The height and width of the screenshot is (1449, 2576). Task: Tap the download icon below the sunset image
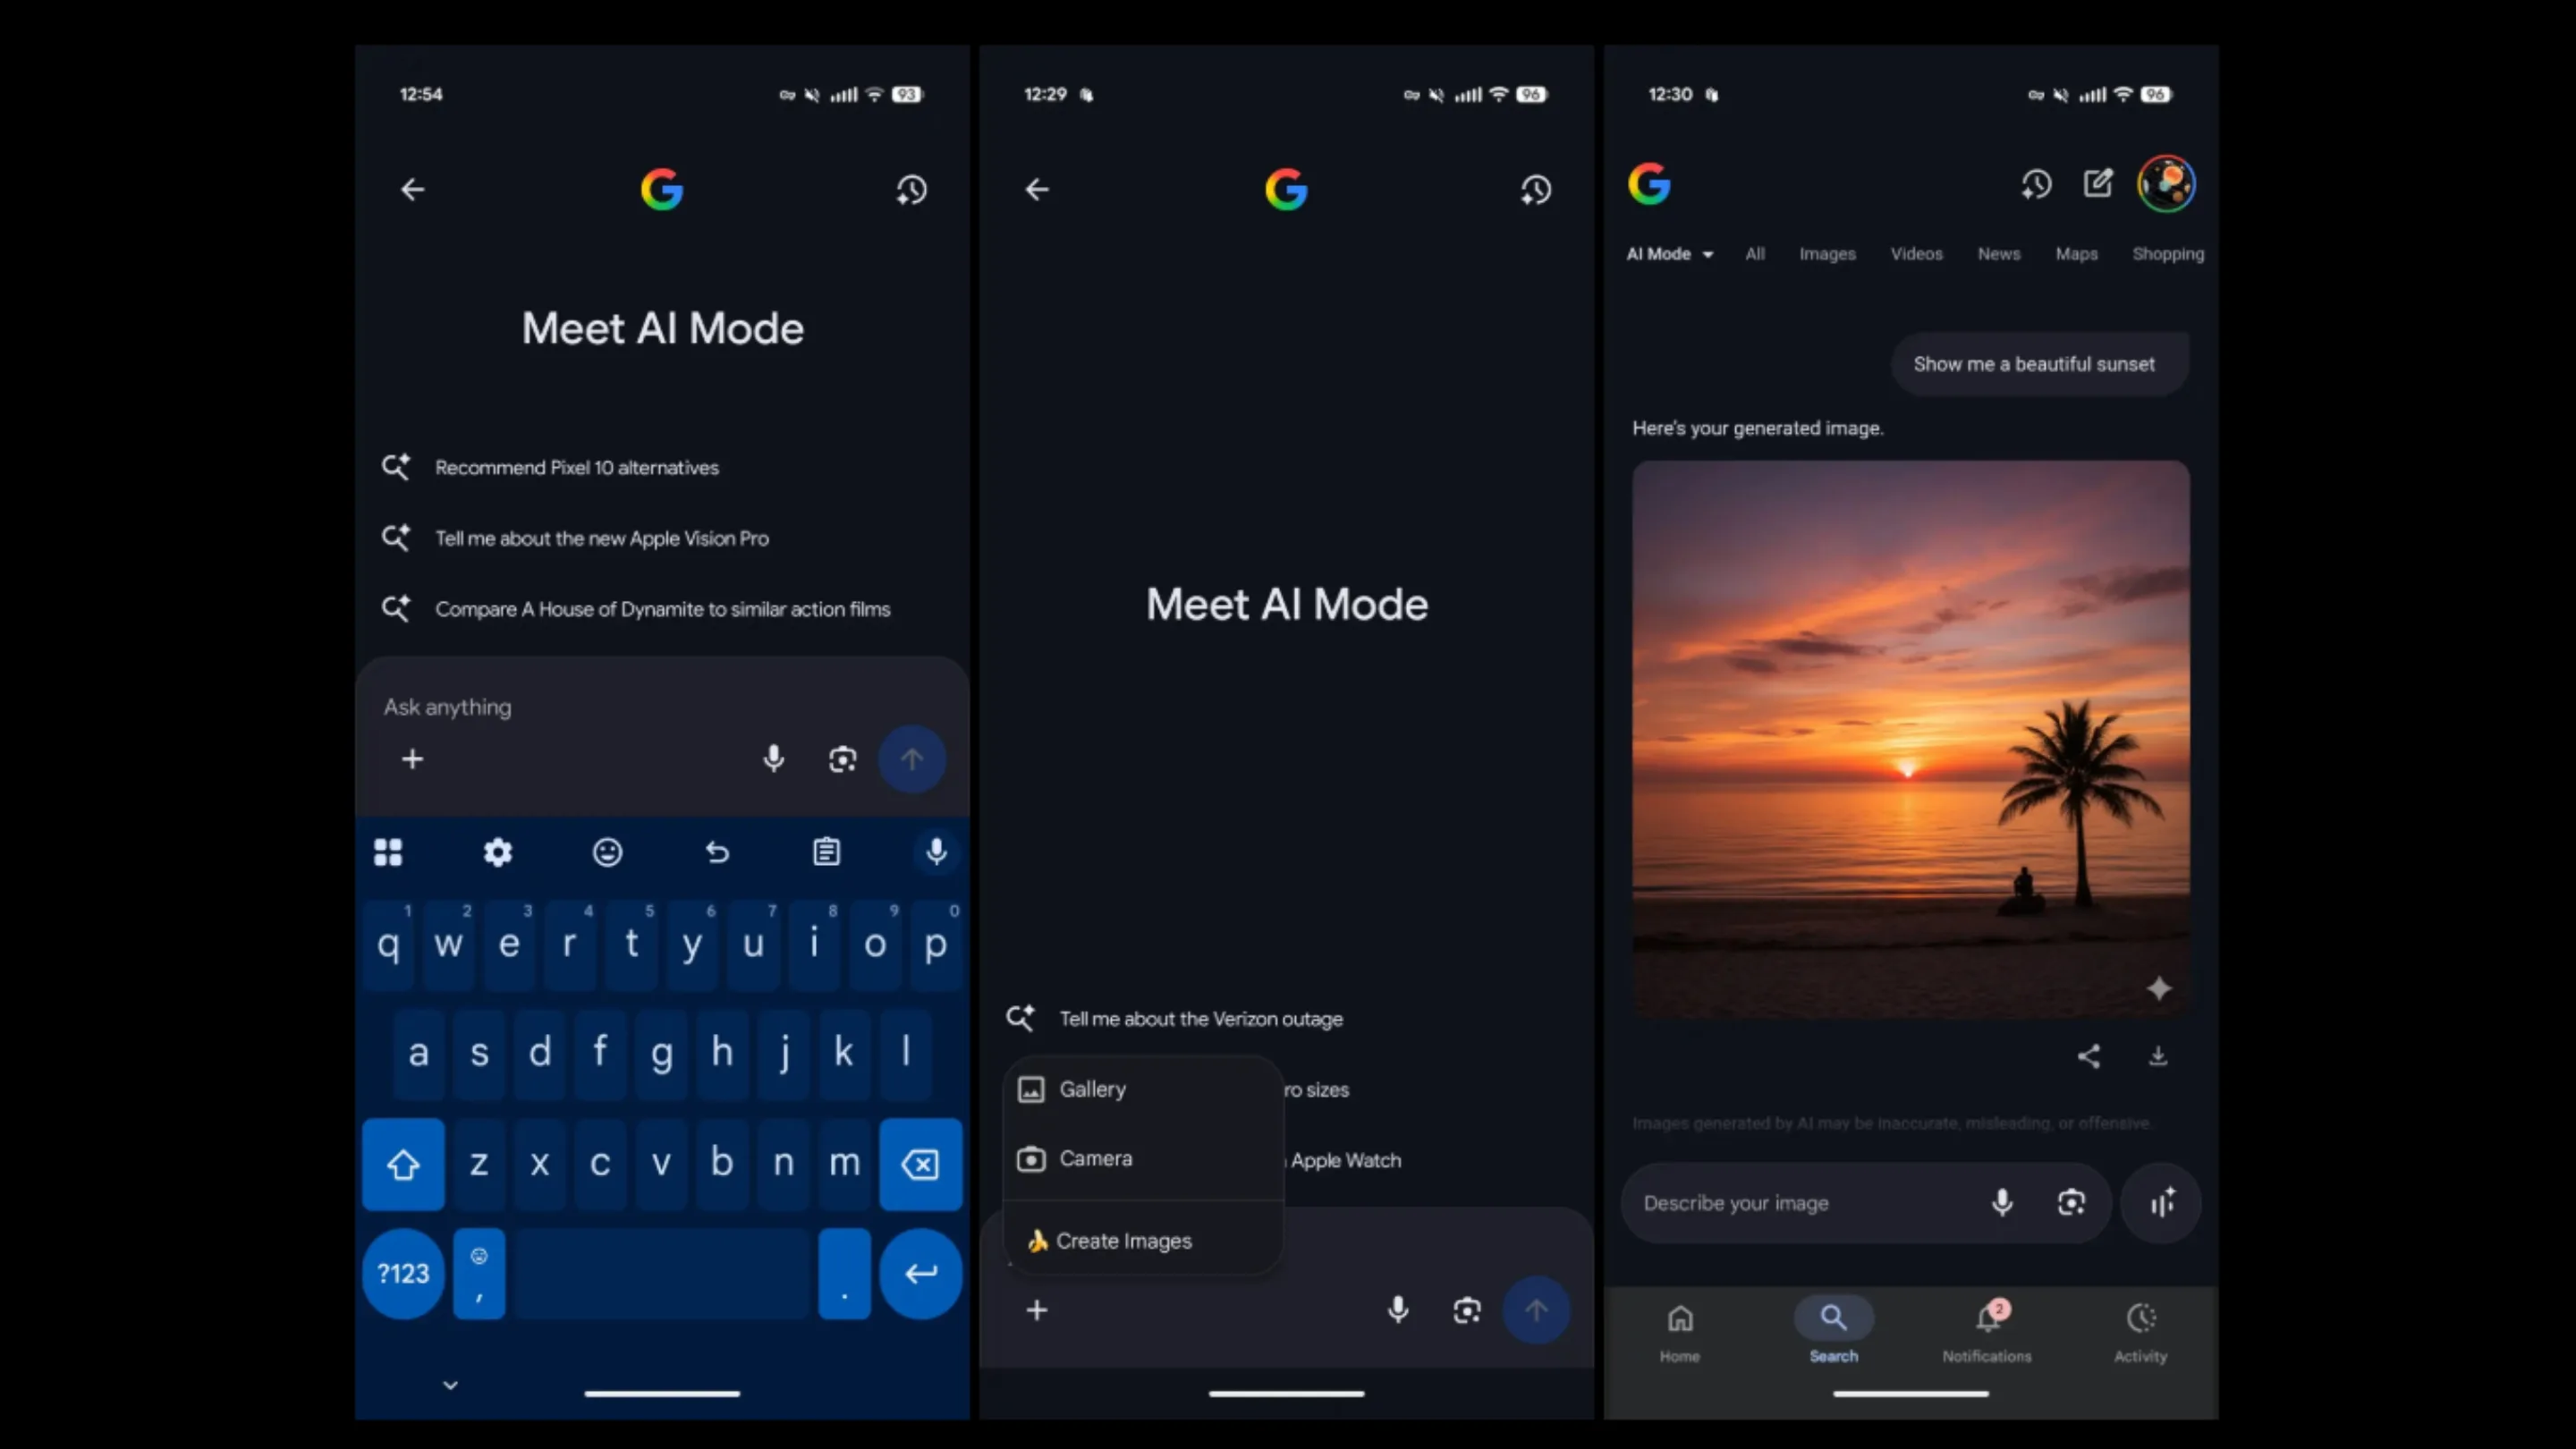[x=2158, y=1056]
